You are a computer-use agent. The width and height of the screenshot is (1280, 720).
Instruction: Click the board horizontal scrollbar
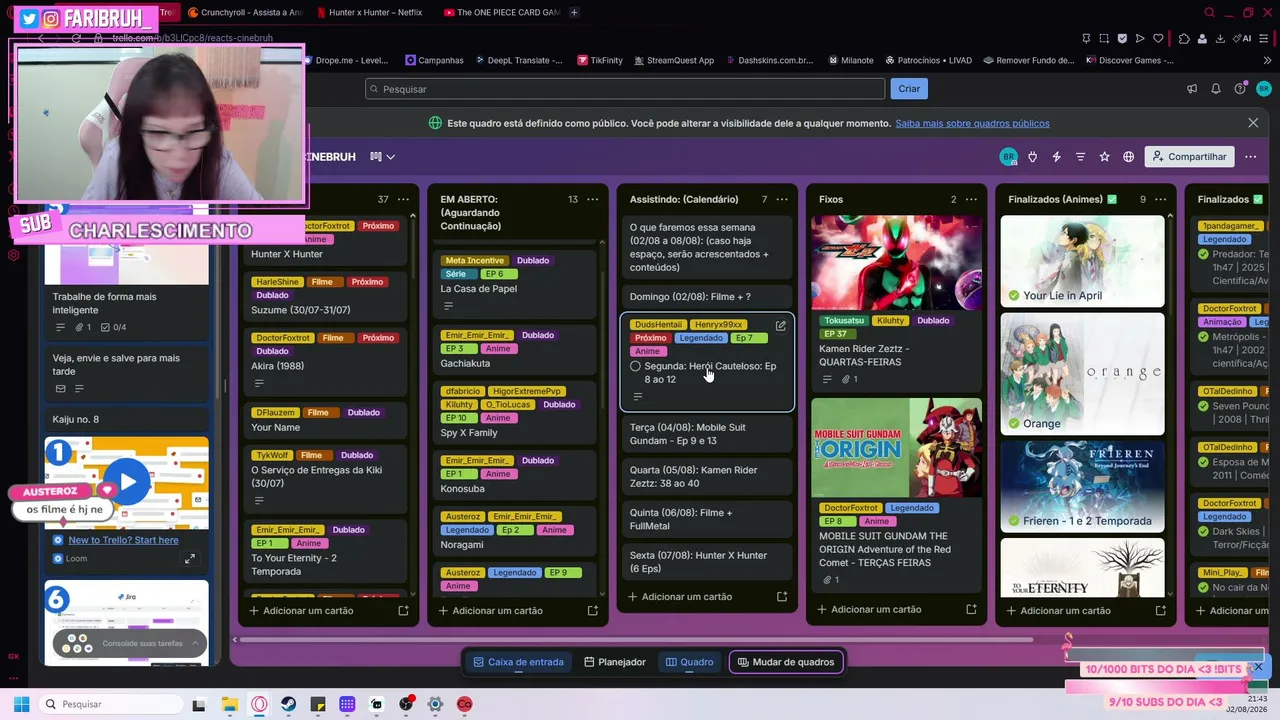(x=636, y=640)
